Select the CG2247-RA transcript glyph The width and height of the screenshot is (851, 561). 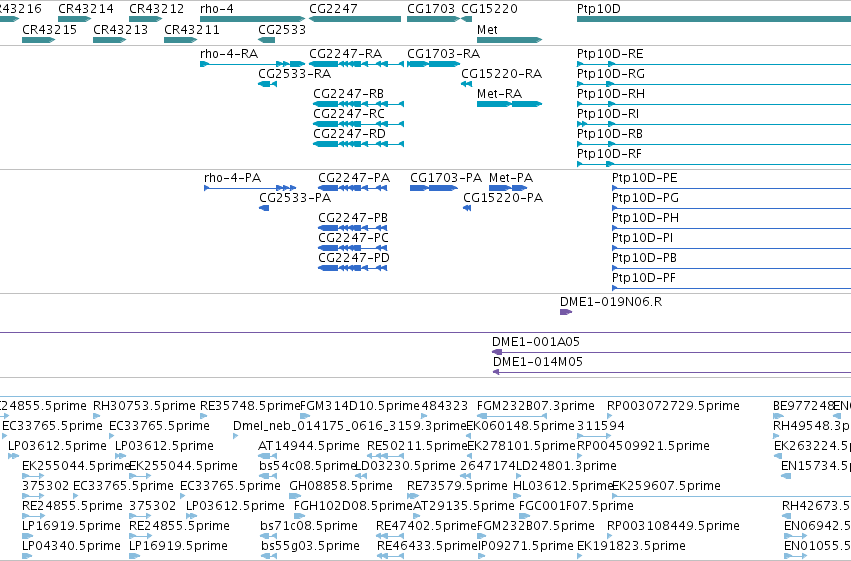pos(357,64)
